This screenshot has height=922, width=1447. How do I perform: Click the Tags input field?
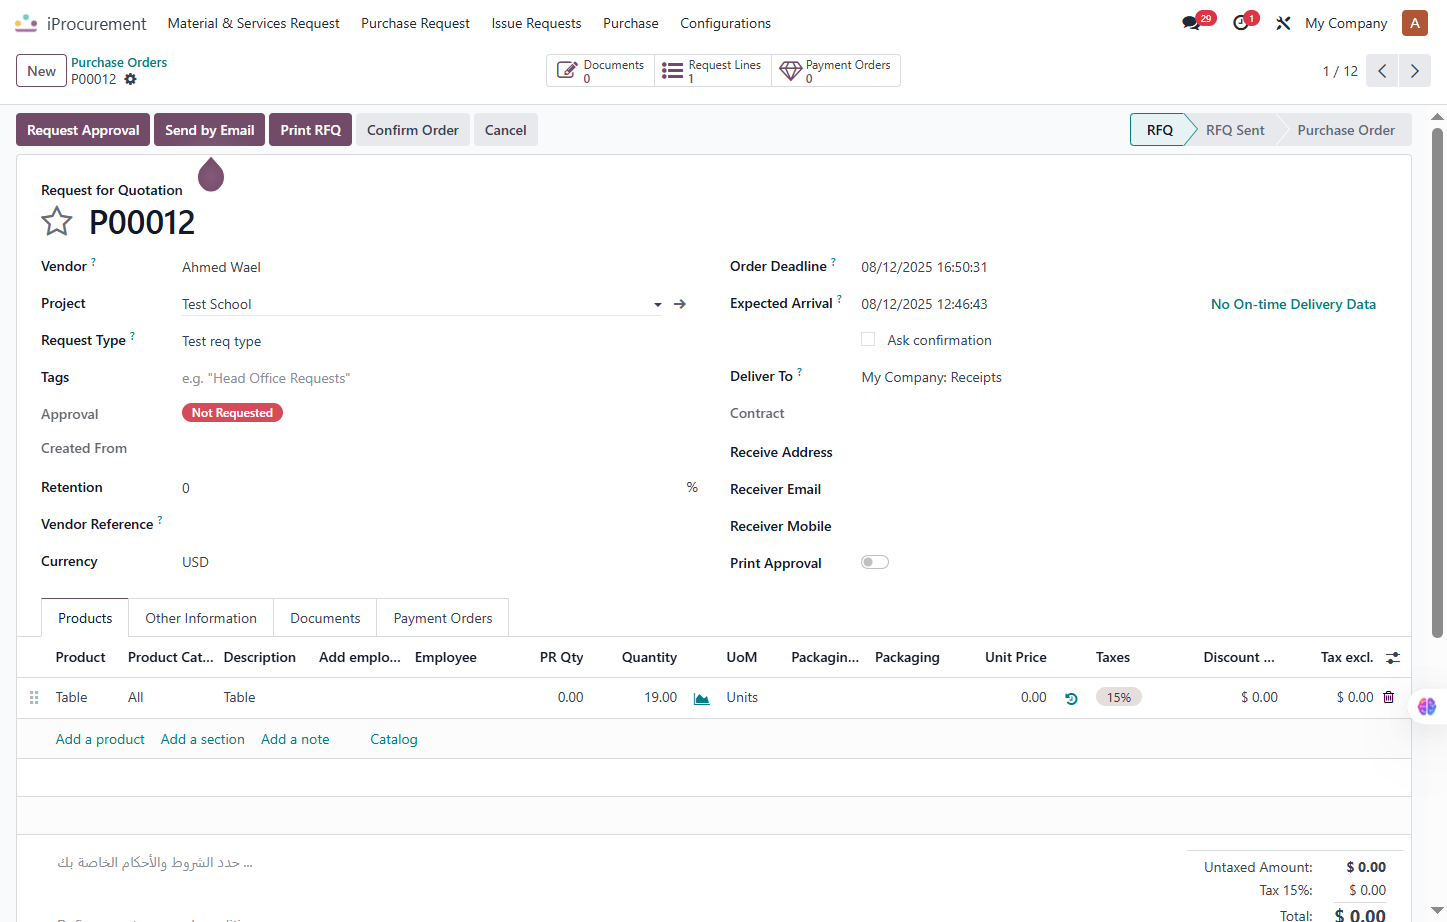click(x=420, y=378)
